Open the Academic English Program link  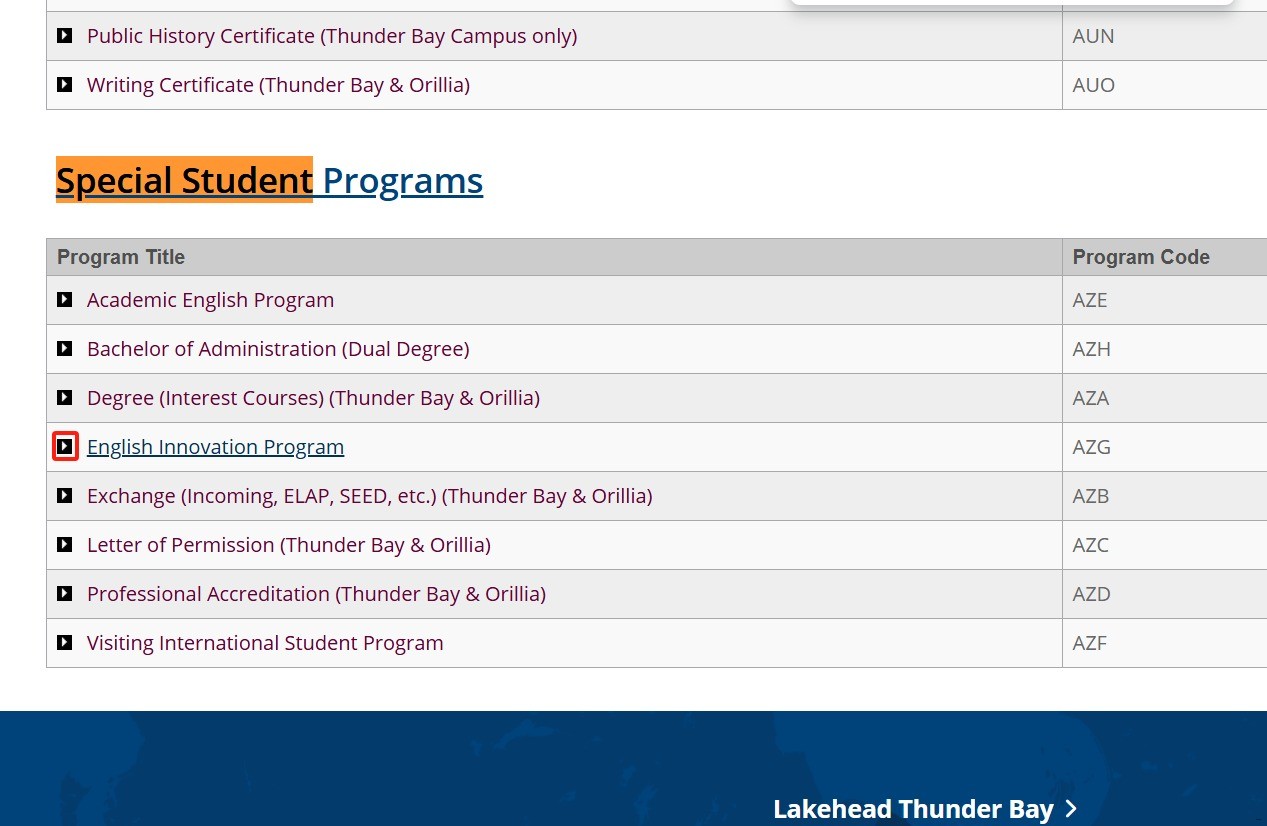(x=210, y=300)
